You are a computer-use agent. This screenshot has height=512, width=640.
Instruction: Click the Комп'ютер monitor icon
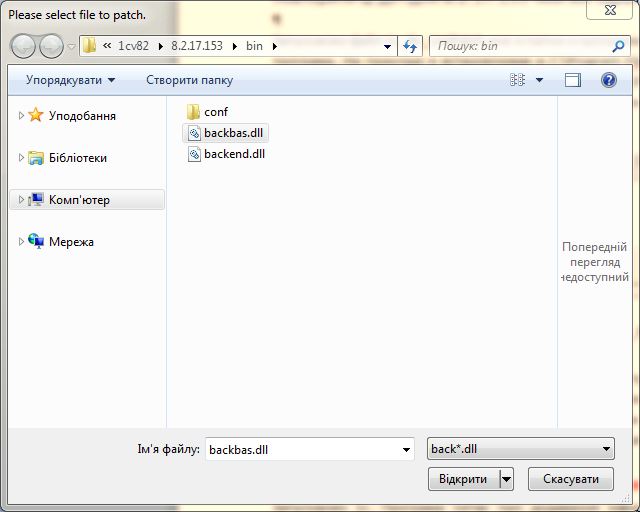36,199
